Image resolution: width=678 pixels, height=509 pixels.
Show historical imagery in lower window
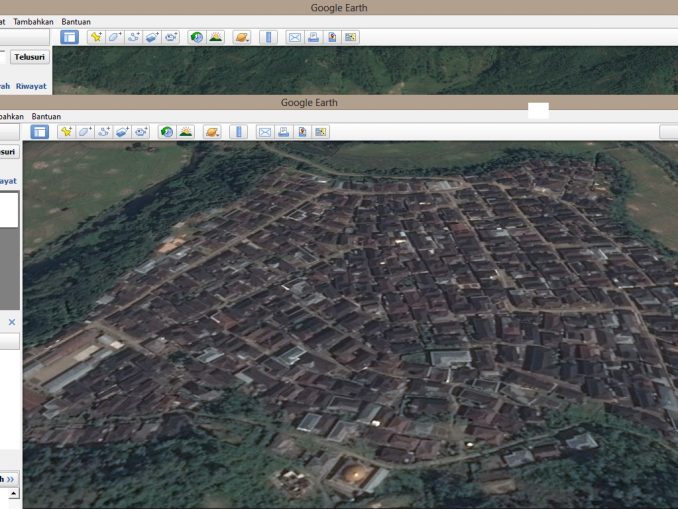point(166,131)
